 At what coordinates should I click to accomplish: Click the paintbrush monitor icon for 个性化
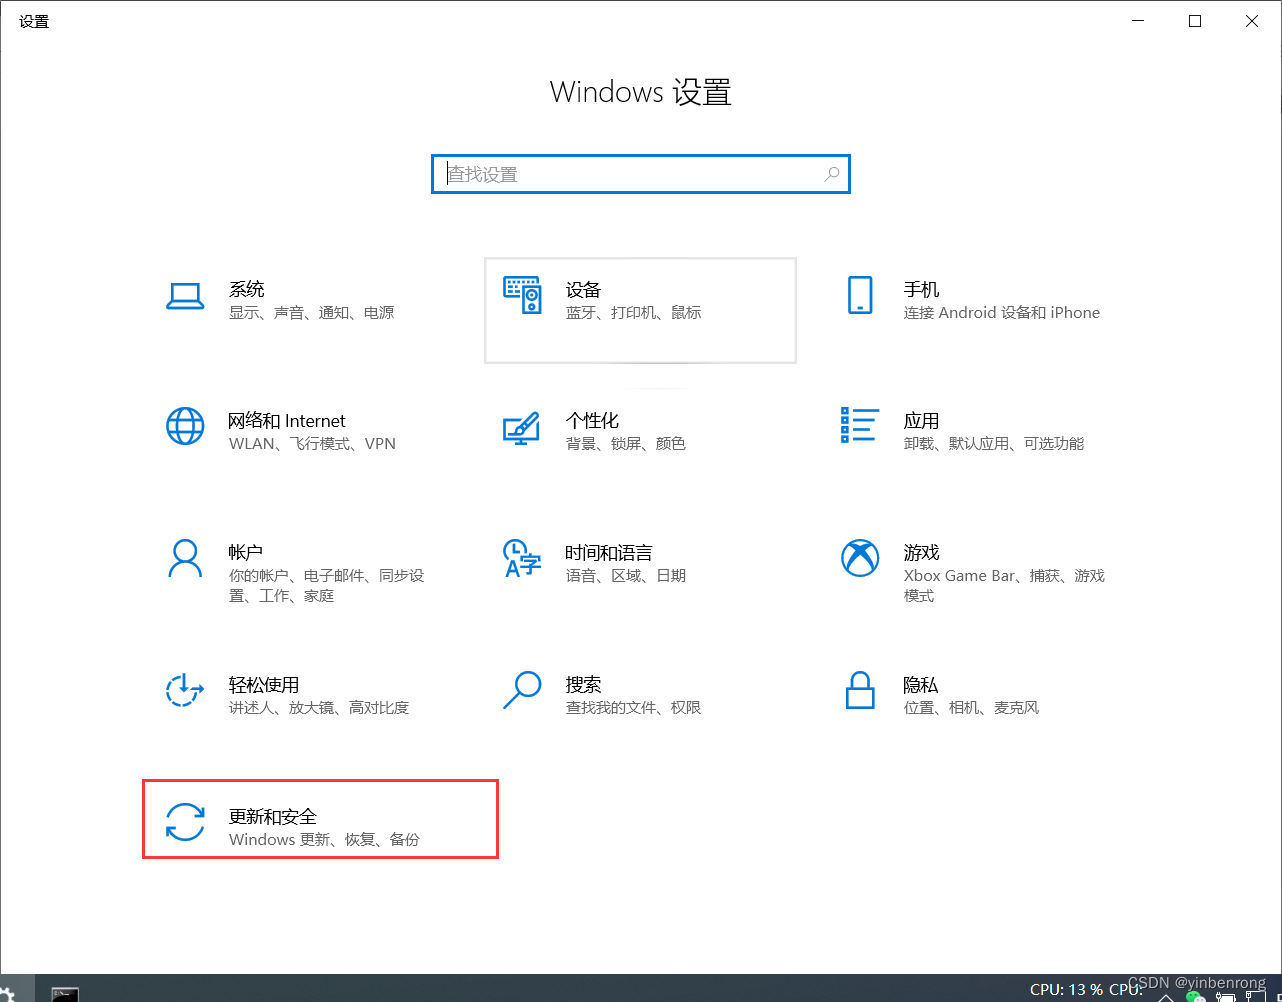tap(521, 428)
